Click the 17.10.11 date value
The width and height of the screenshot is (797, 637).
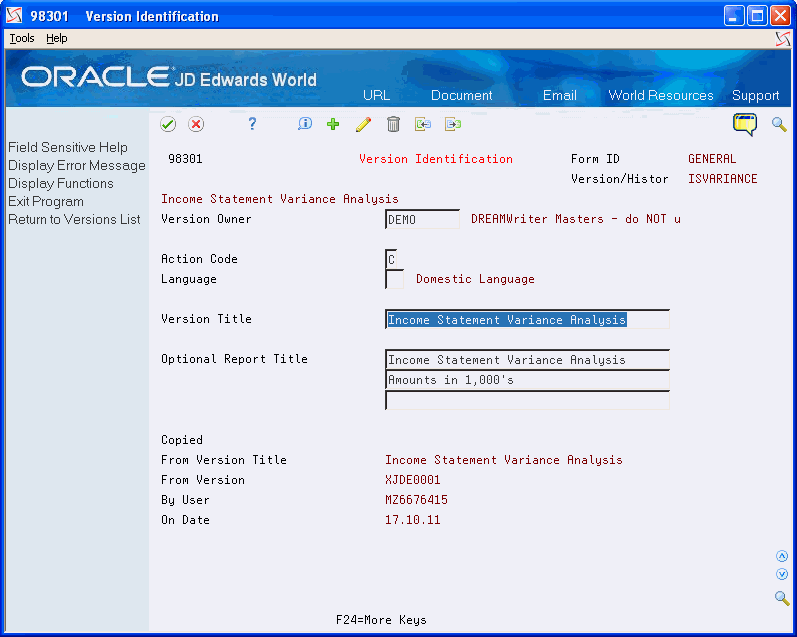coord(413,520)
